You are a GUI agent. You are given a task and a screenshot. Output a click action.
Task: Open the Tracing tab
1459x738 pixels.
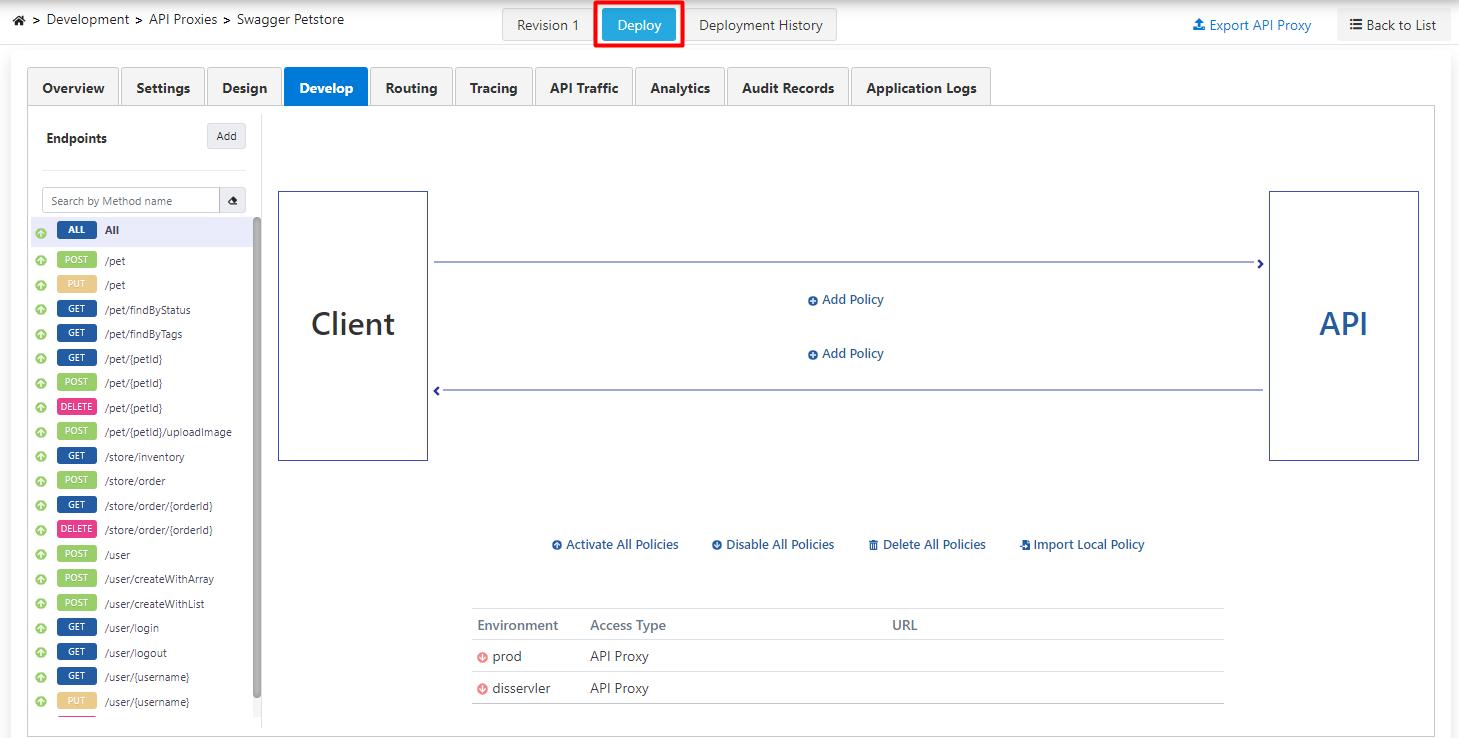(x=493, y=88)
